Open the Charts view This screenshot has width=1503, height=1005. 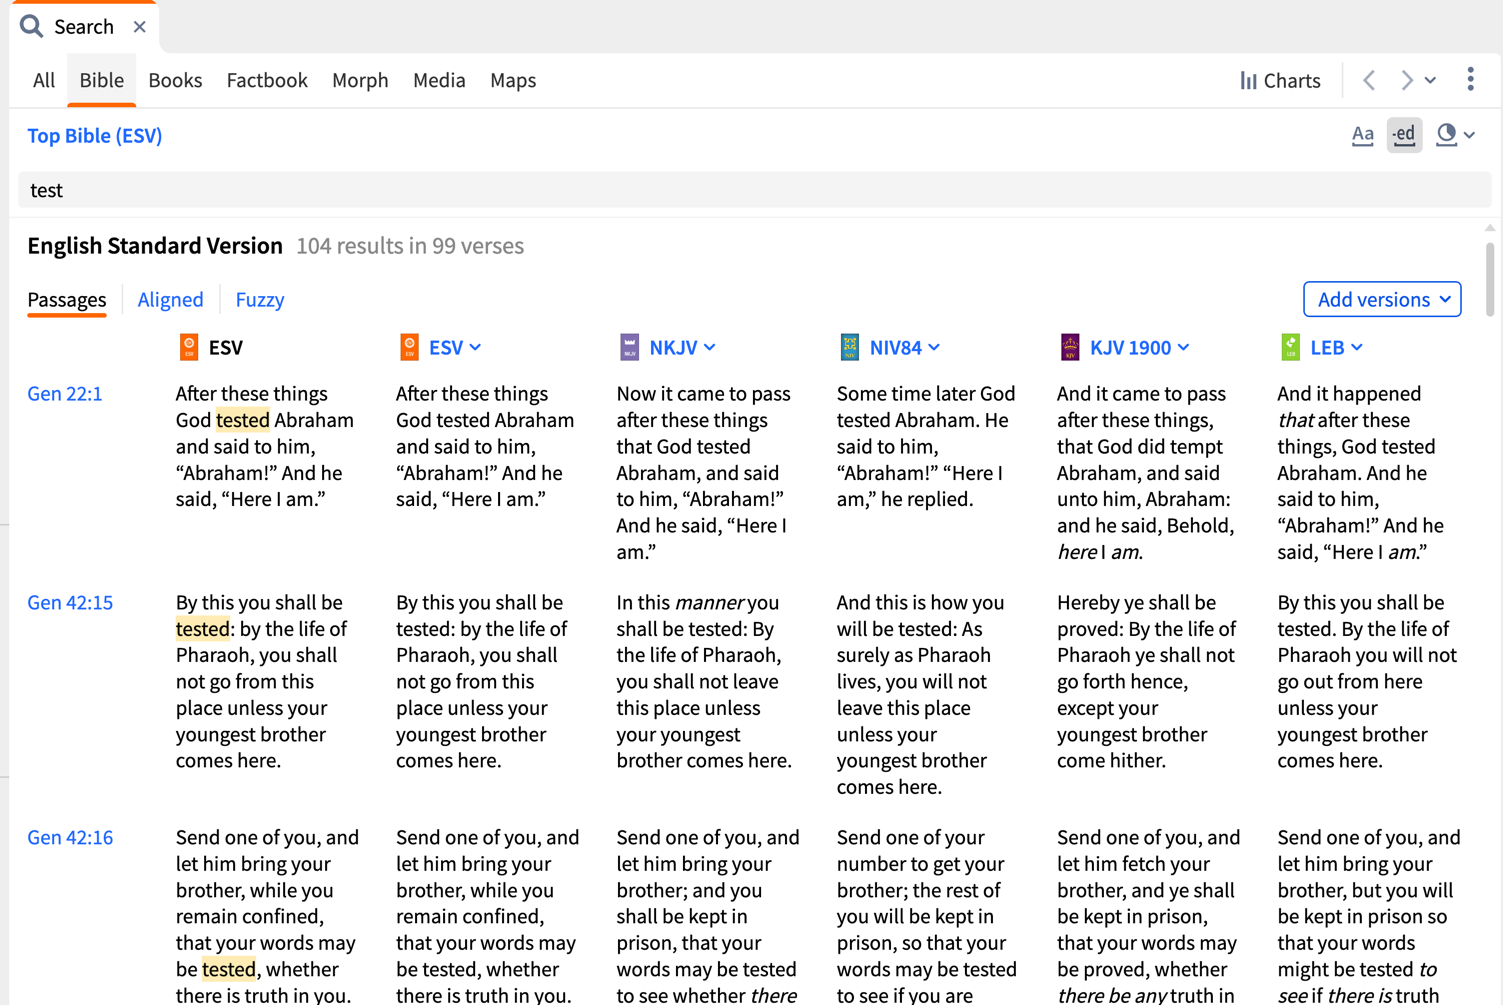pyautogui.click(x=1280, y=81)
